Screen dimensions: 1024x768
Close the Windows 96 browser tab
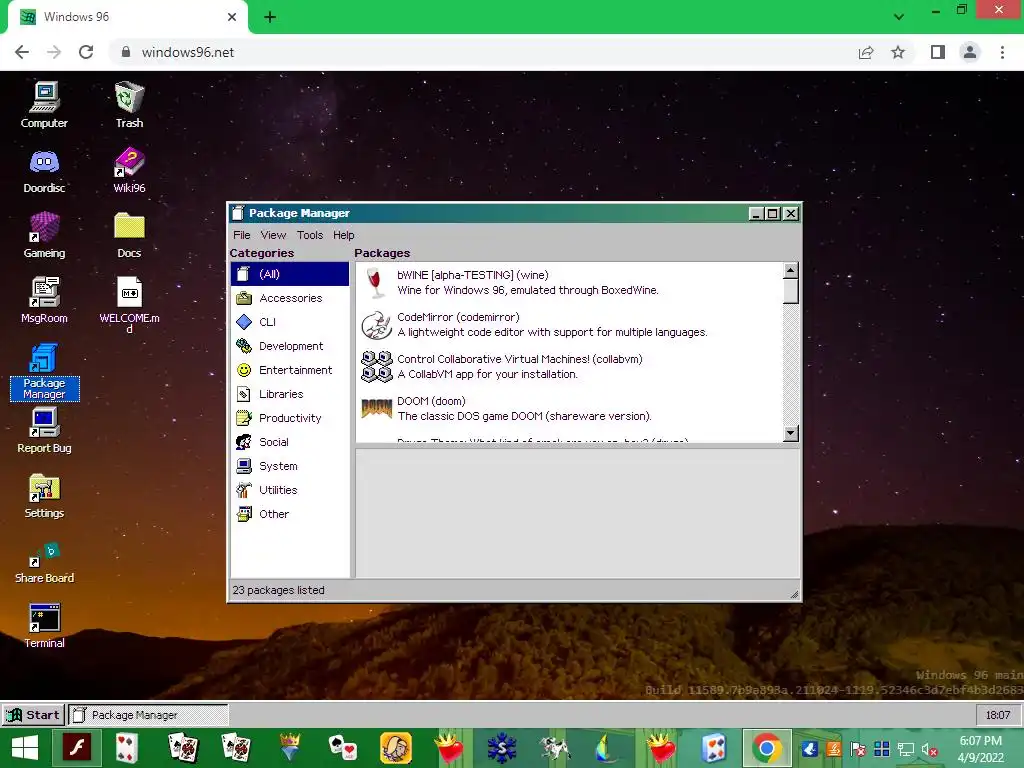coord(232,17)
